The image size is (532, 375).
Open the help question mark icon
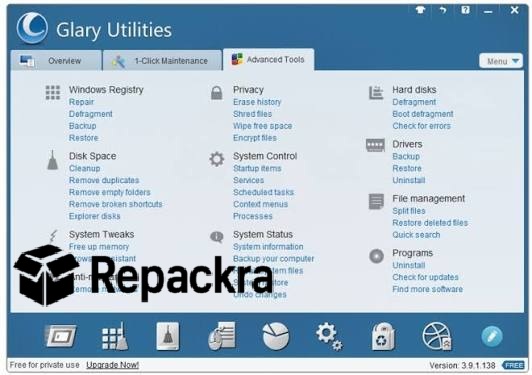465,10
